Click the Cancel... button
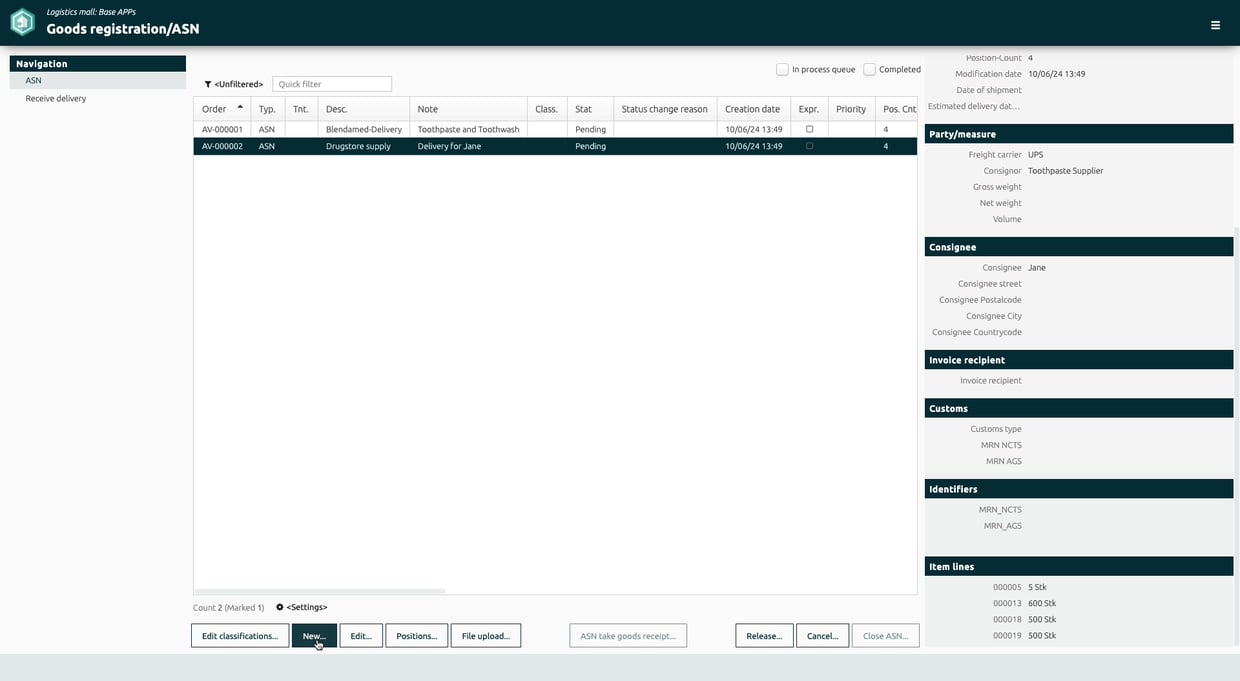 [822, 636]
